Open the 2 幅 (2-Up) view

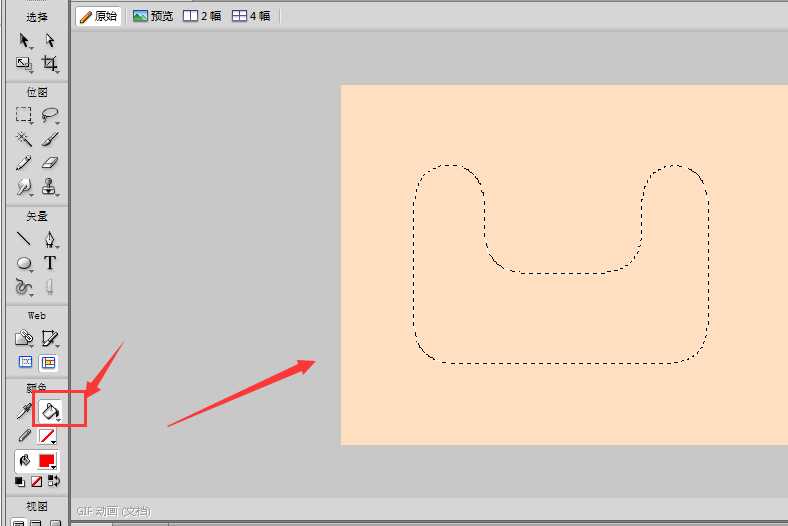click(x=202, y=16)
